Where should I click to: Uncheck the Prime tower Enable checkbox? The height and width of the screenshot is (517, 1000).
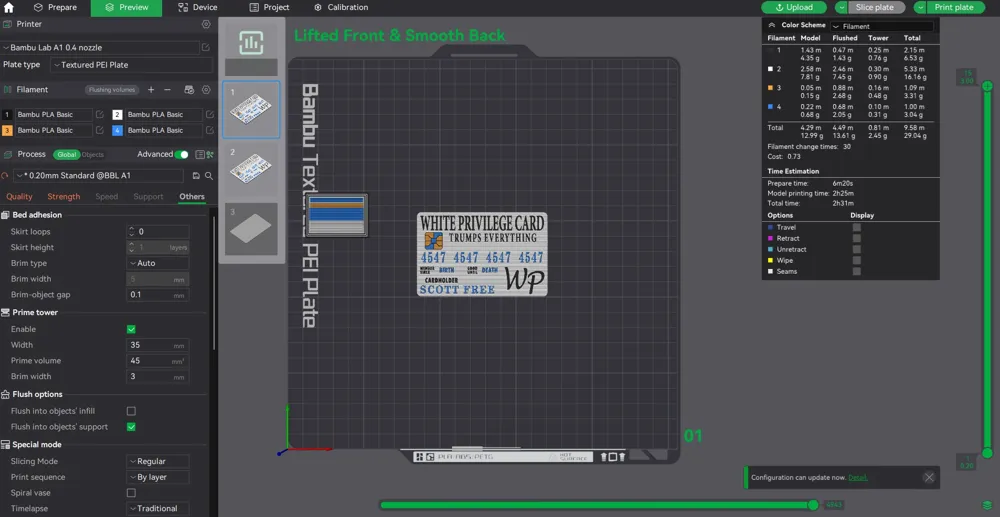point(131,329)
